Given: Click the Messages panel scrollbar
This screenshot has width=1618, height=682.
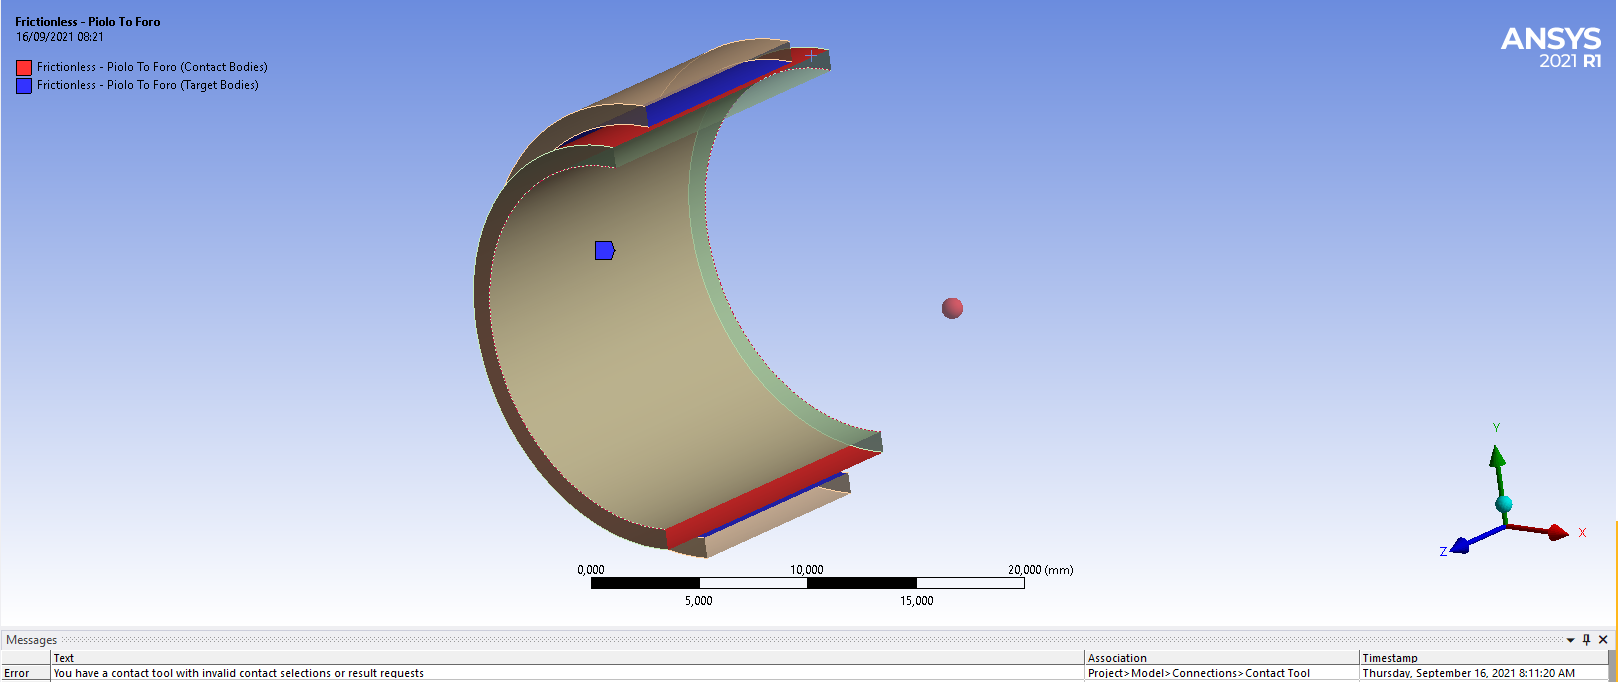Looking at the screenshot, I should tap(1611, 665).
